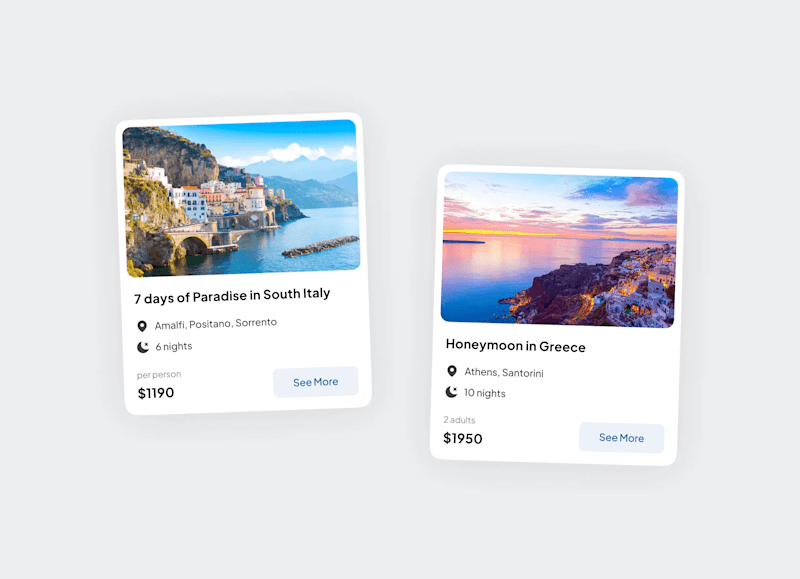Select the Amalfi coast photo thumbnail
The width and height of the screenshot is (800, 579).
tap(241, 198)
